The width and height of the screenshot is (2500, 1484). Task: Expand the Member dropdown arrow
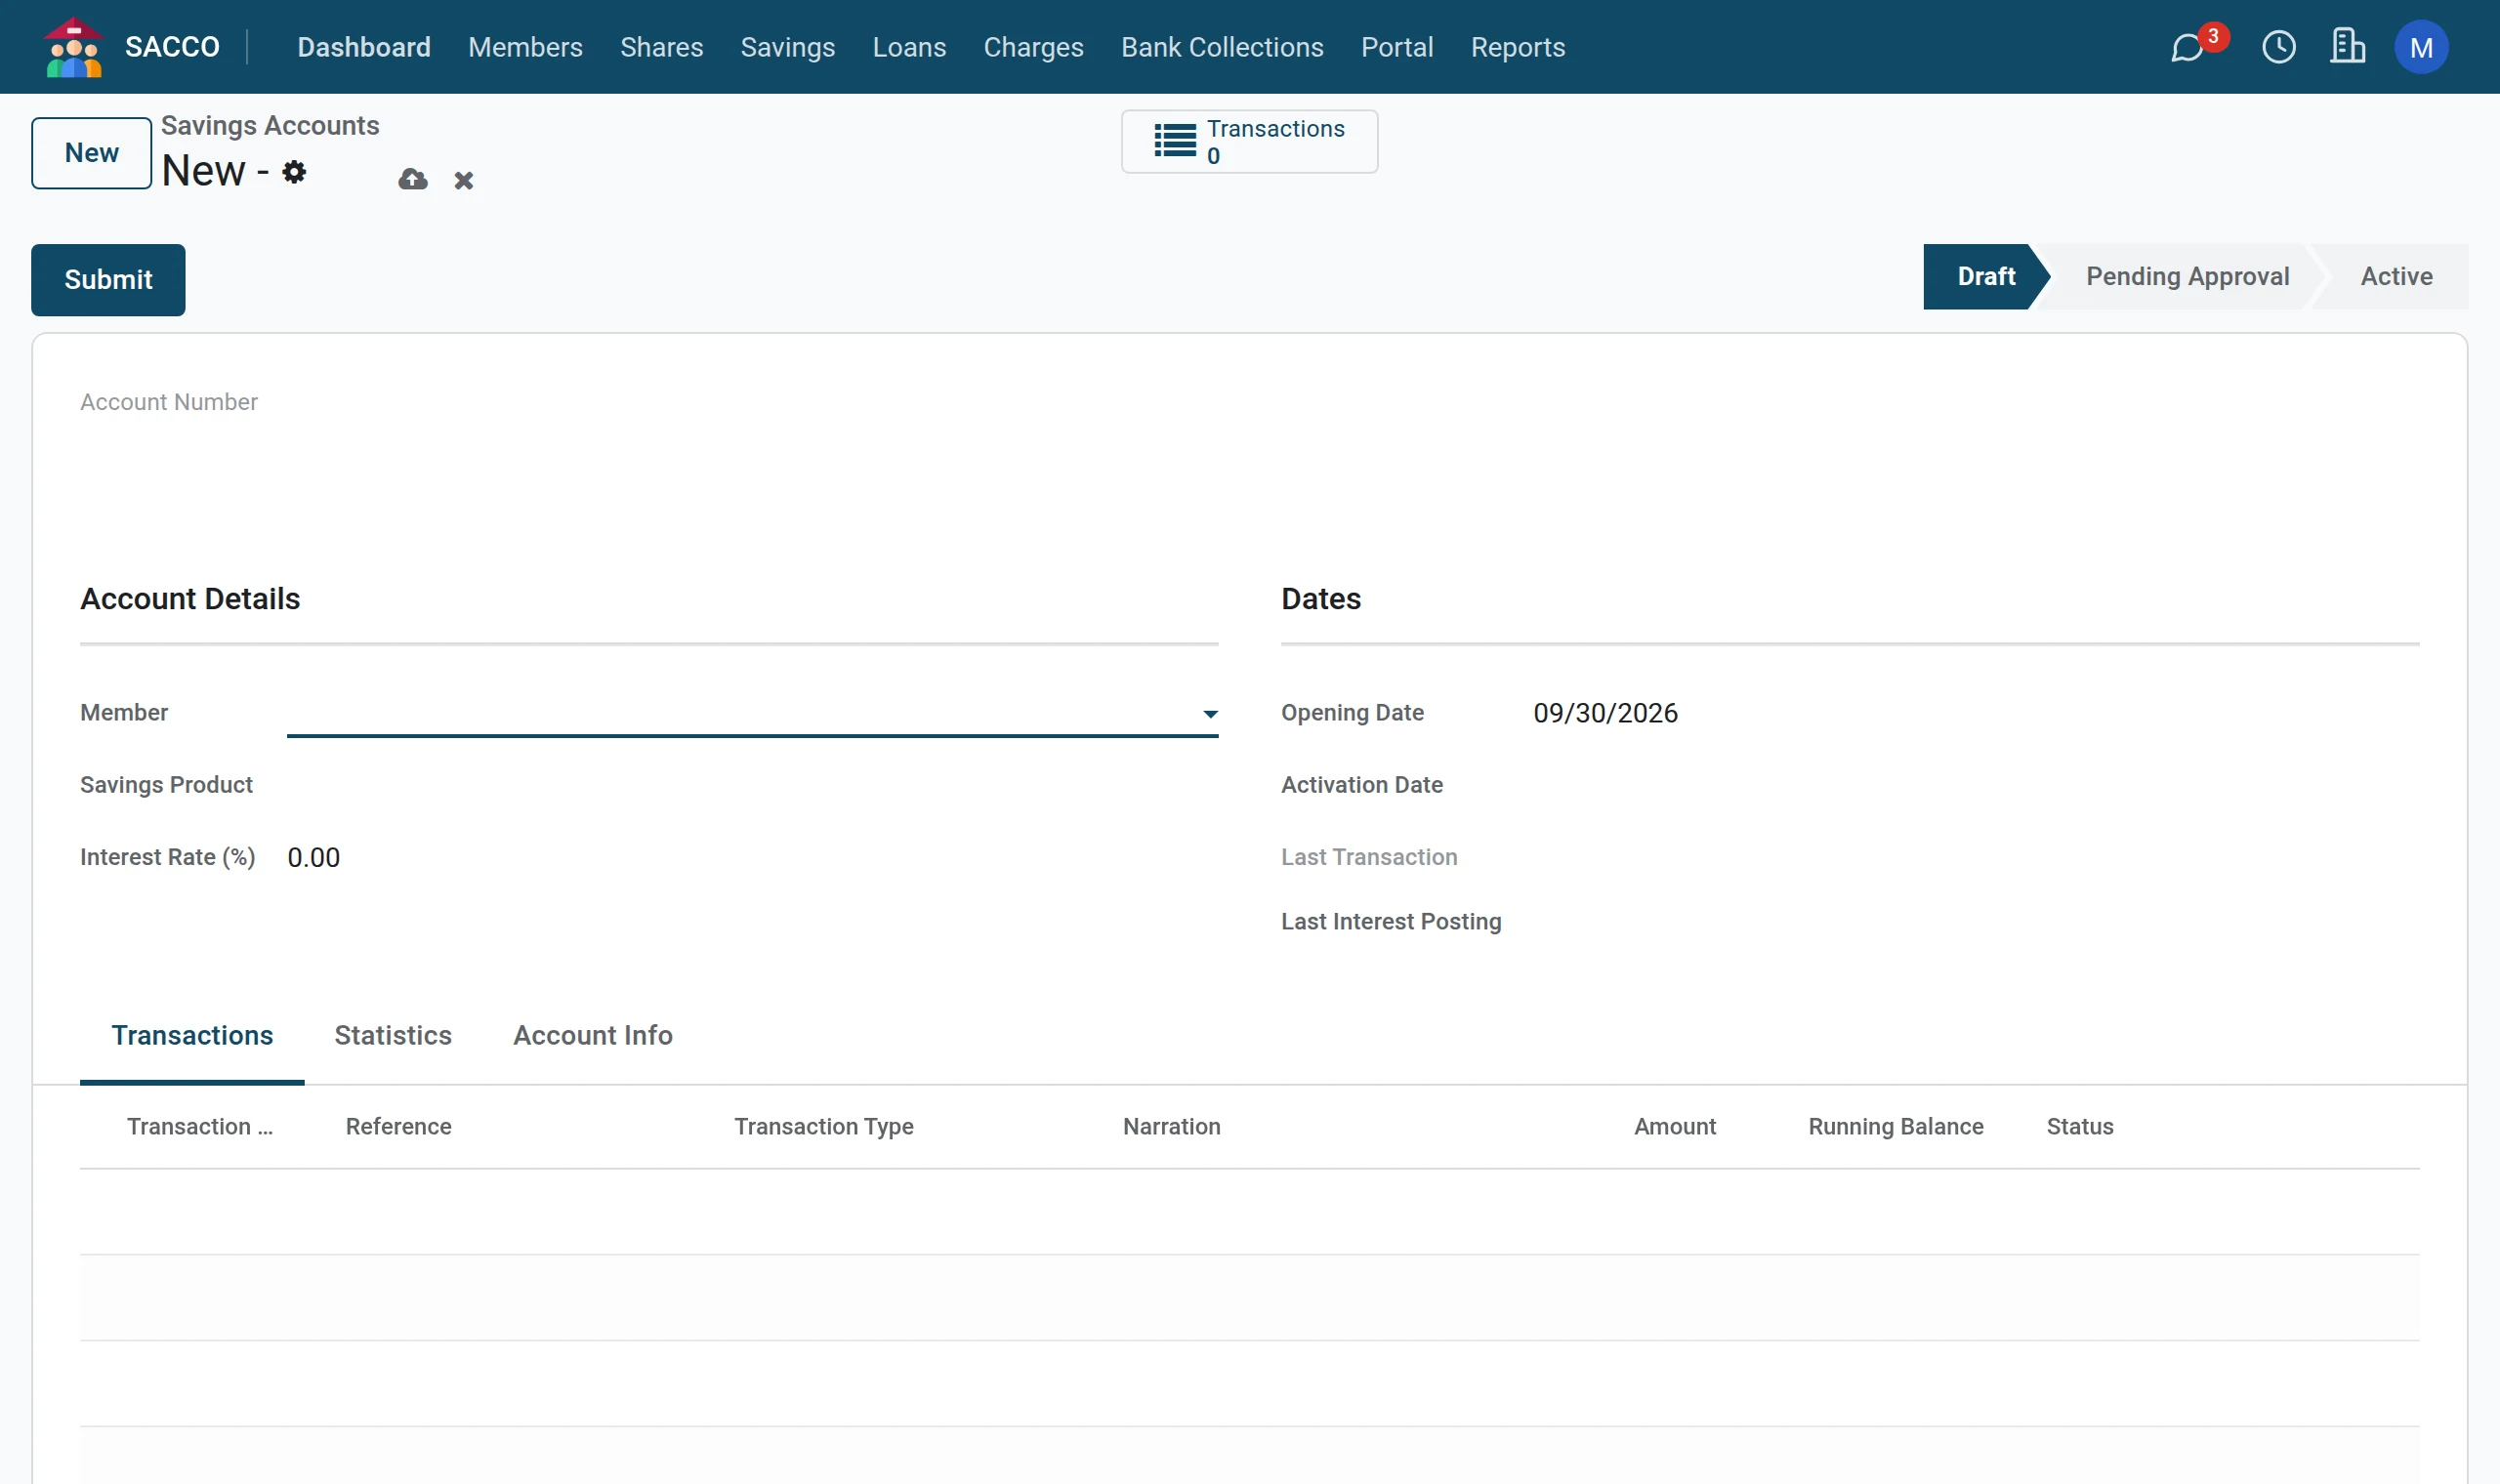(1210, 714)
